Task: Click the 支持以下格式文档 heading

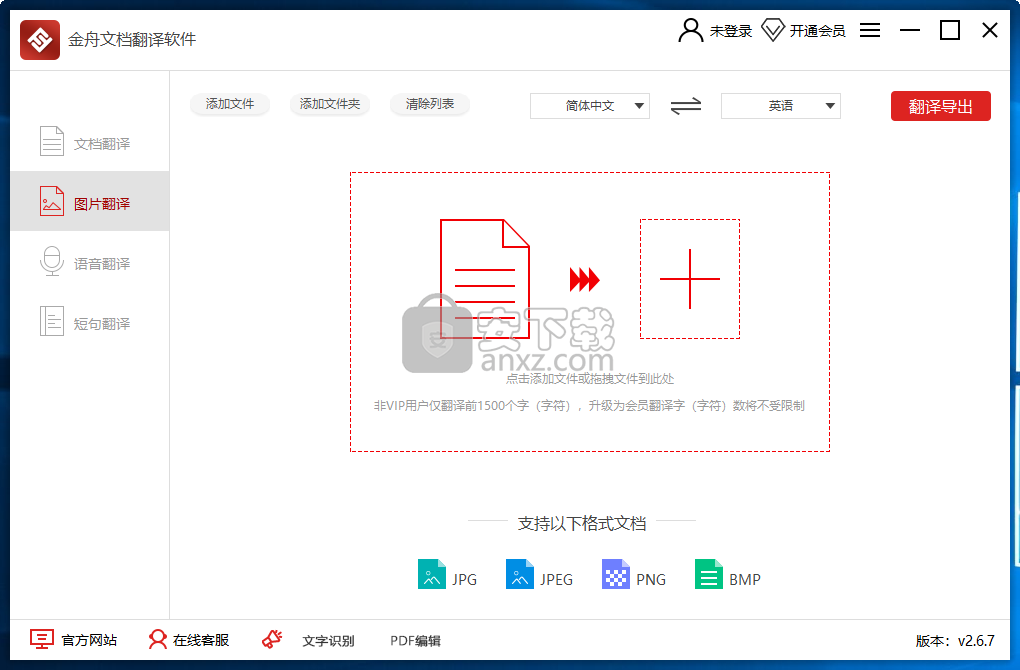Action: pos(582,524)
